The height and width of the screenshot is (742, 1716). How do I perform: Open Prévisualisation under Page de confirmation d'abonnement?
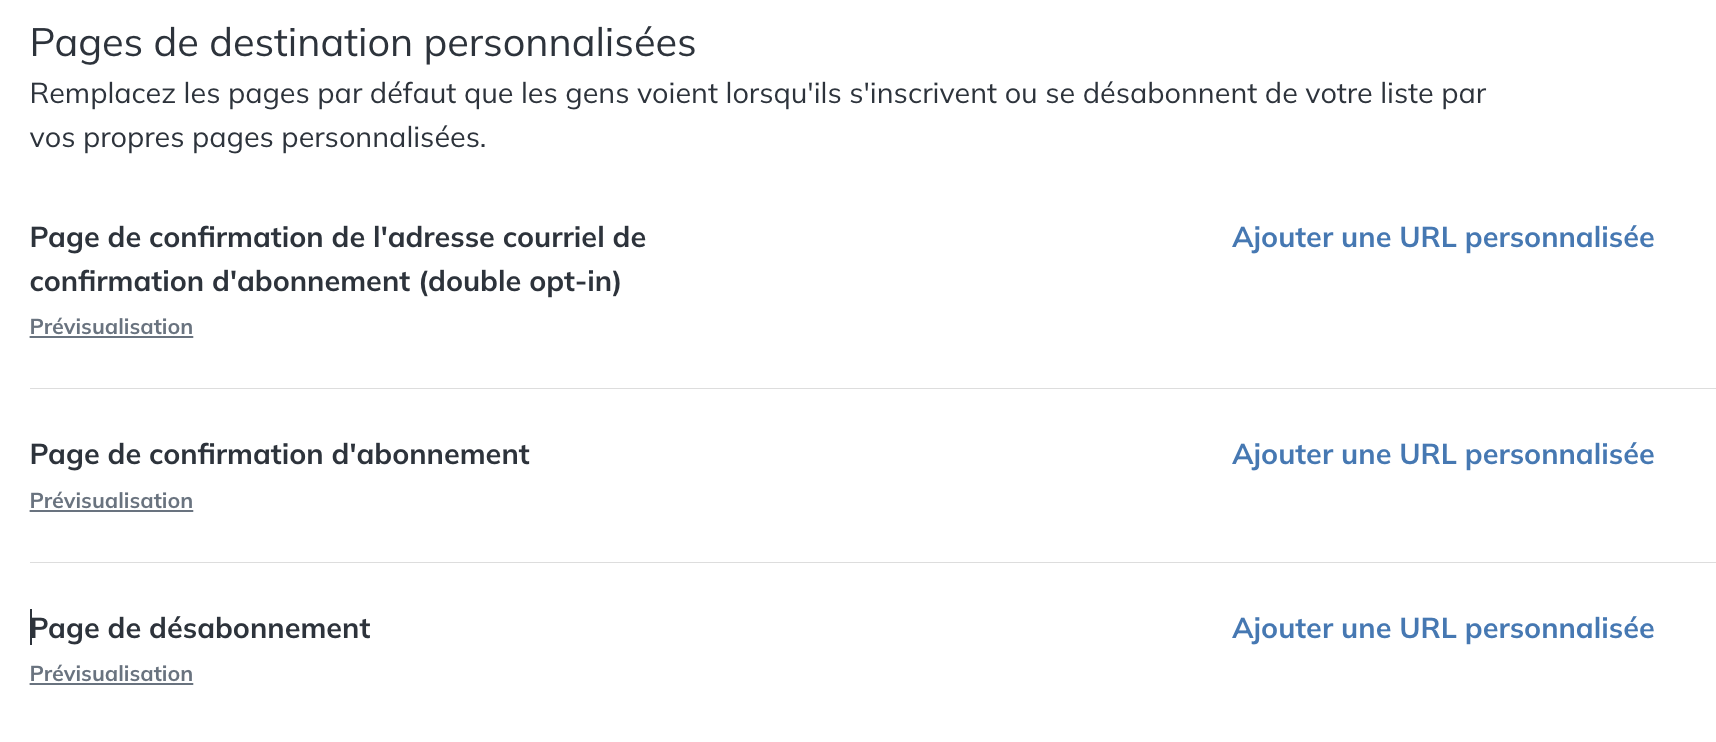pos(111,501)
